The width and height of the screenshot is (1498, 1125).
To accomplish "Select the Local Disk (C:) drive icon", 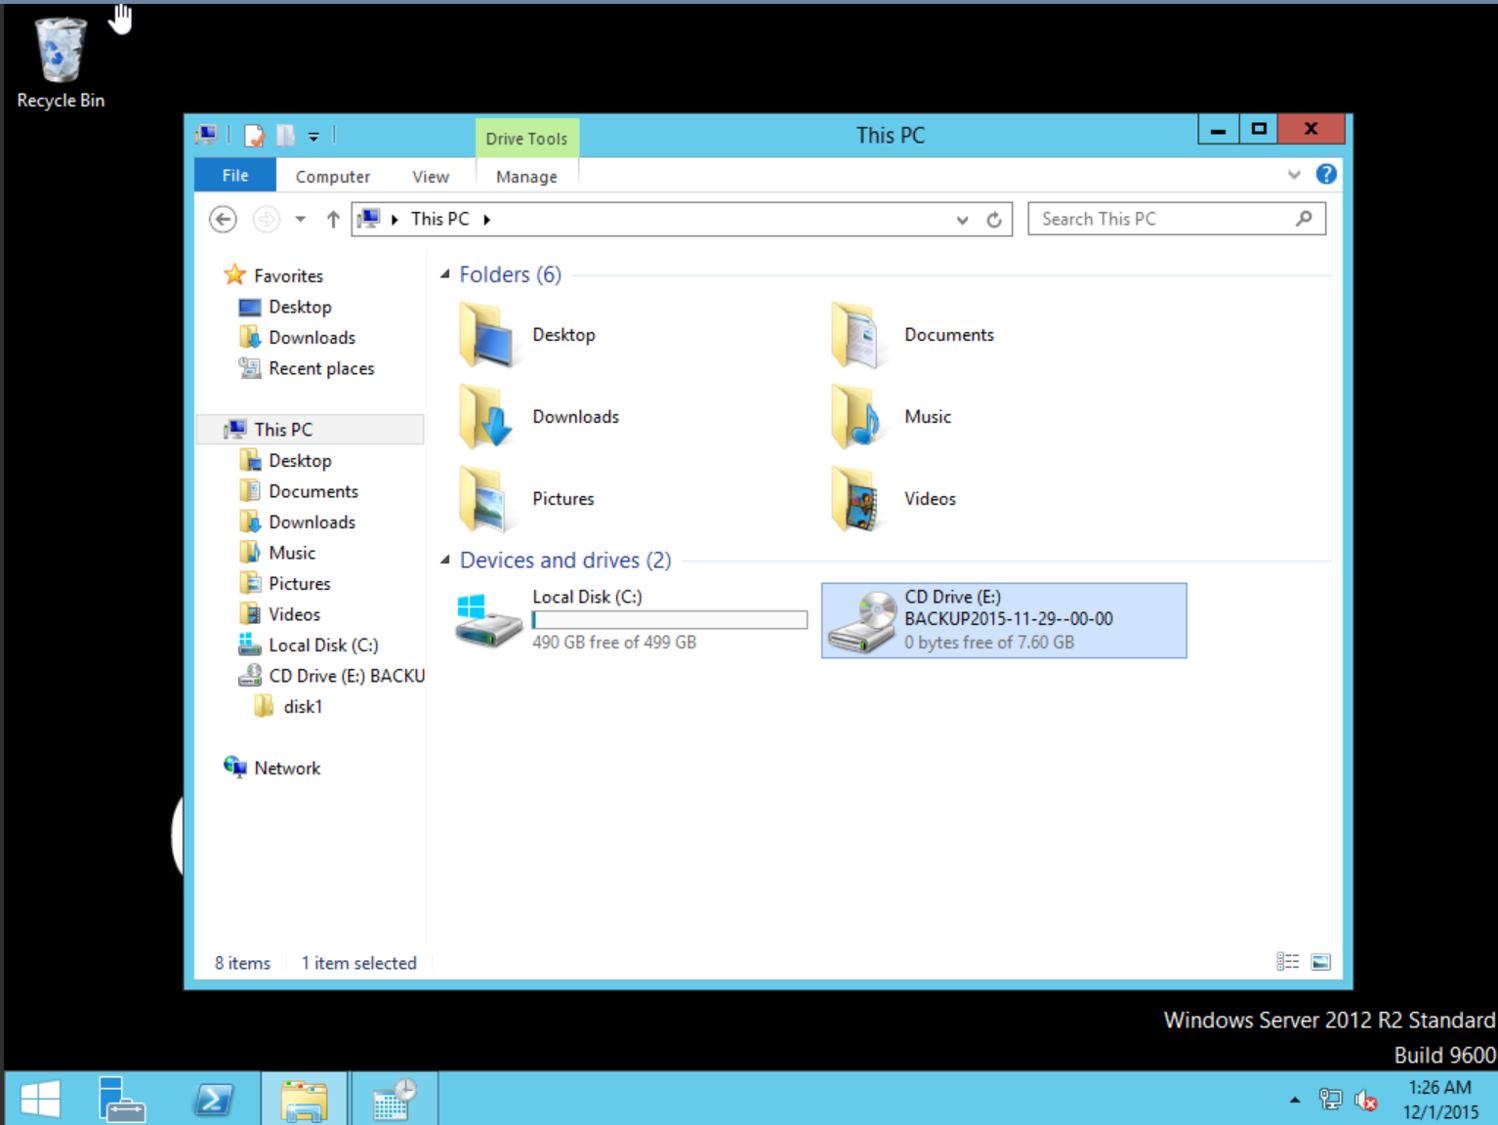I will (x=489, y=620).
